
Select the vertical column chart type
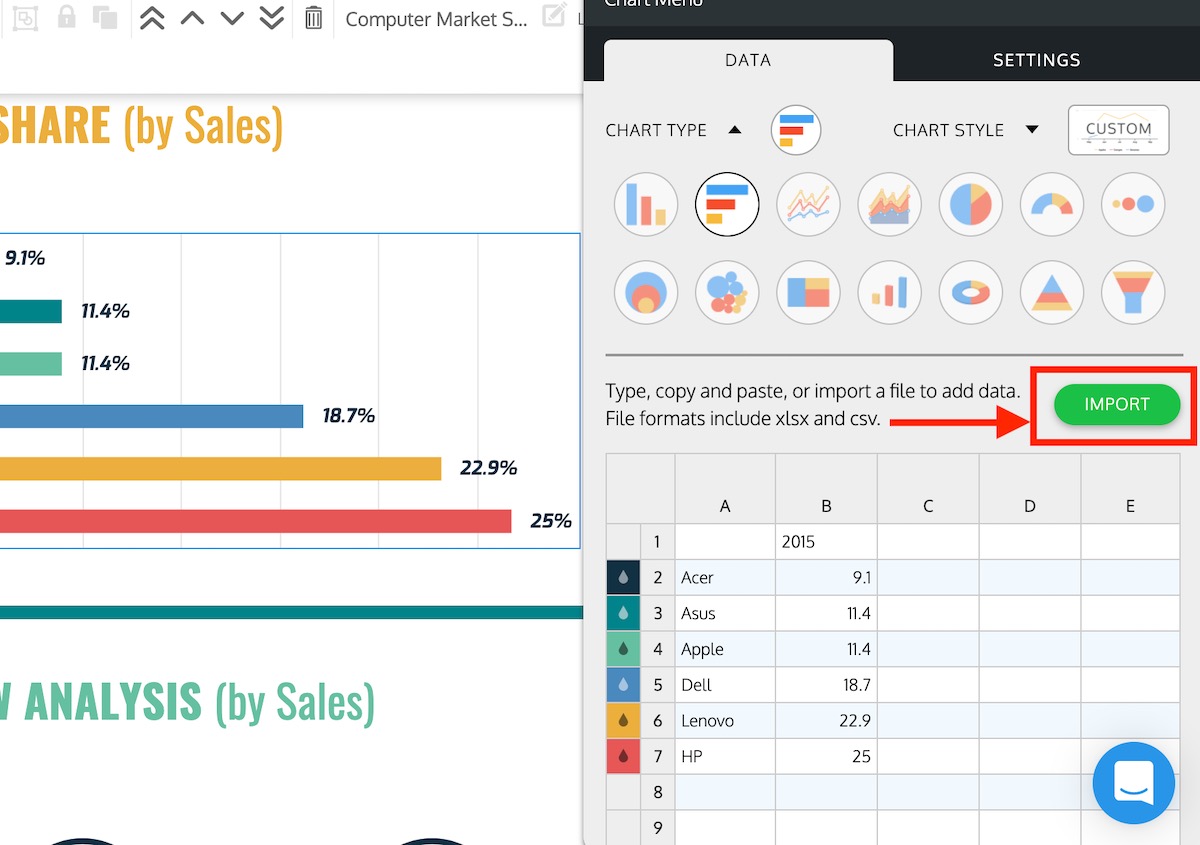(646, 204)
